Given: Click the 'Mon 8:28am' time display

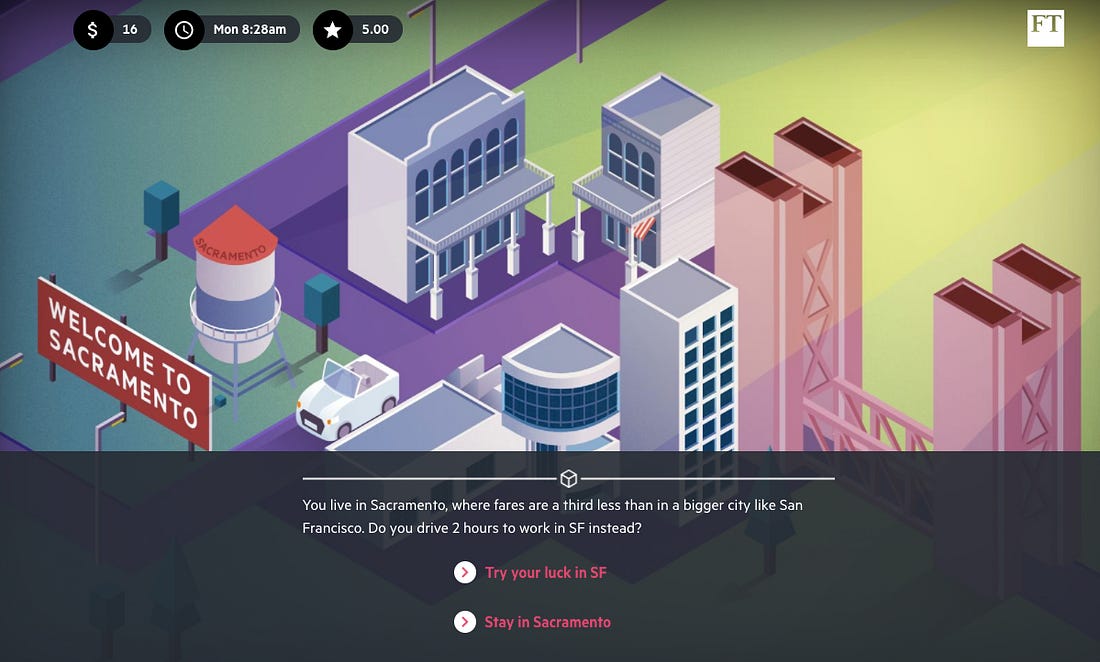Looking at the screenshot, I should click(x=250, y=29).
